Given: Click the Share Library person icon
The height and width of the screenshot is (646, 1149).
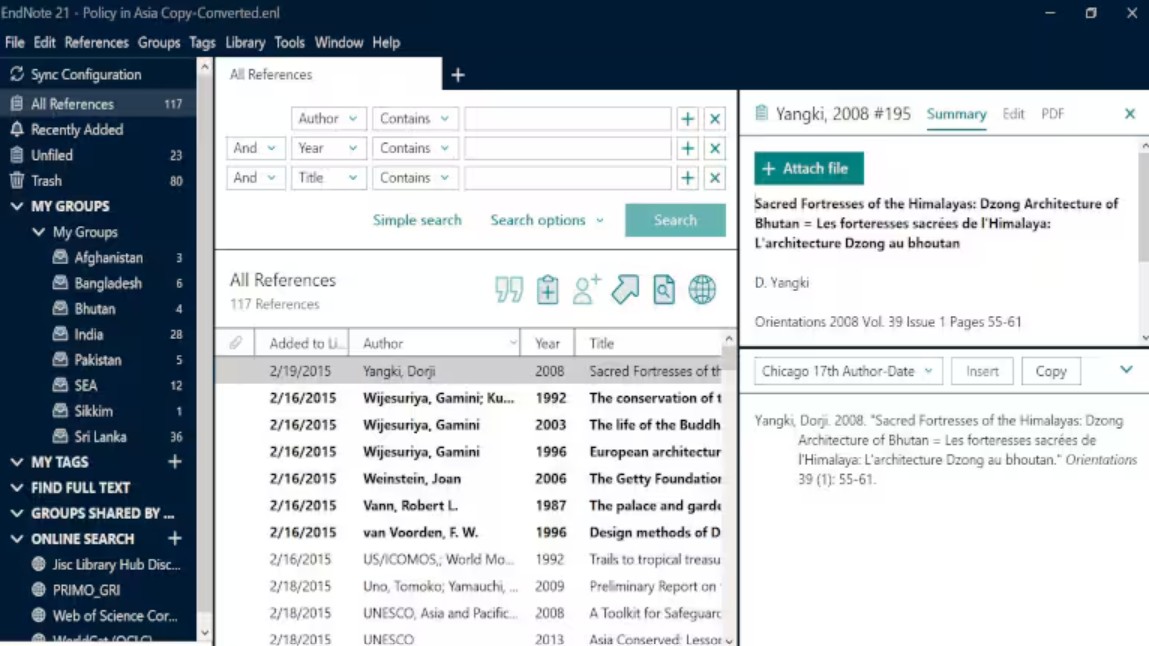Looking at the screenshot, I should [586, 290].
